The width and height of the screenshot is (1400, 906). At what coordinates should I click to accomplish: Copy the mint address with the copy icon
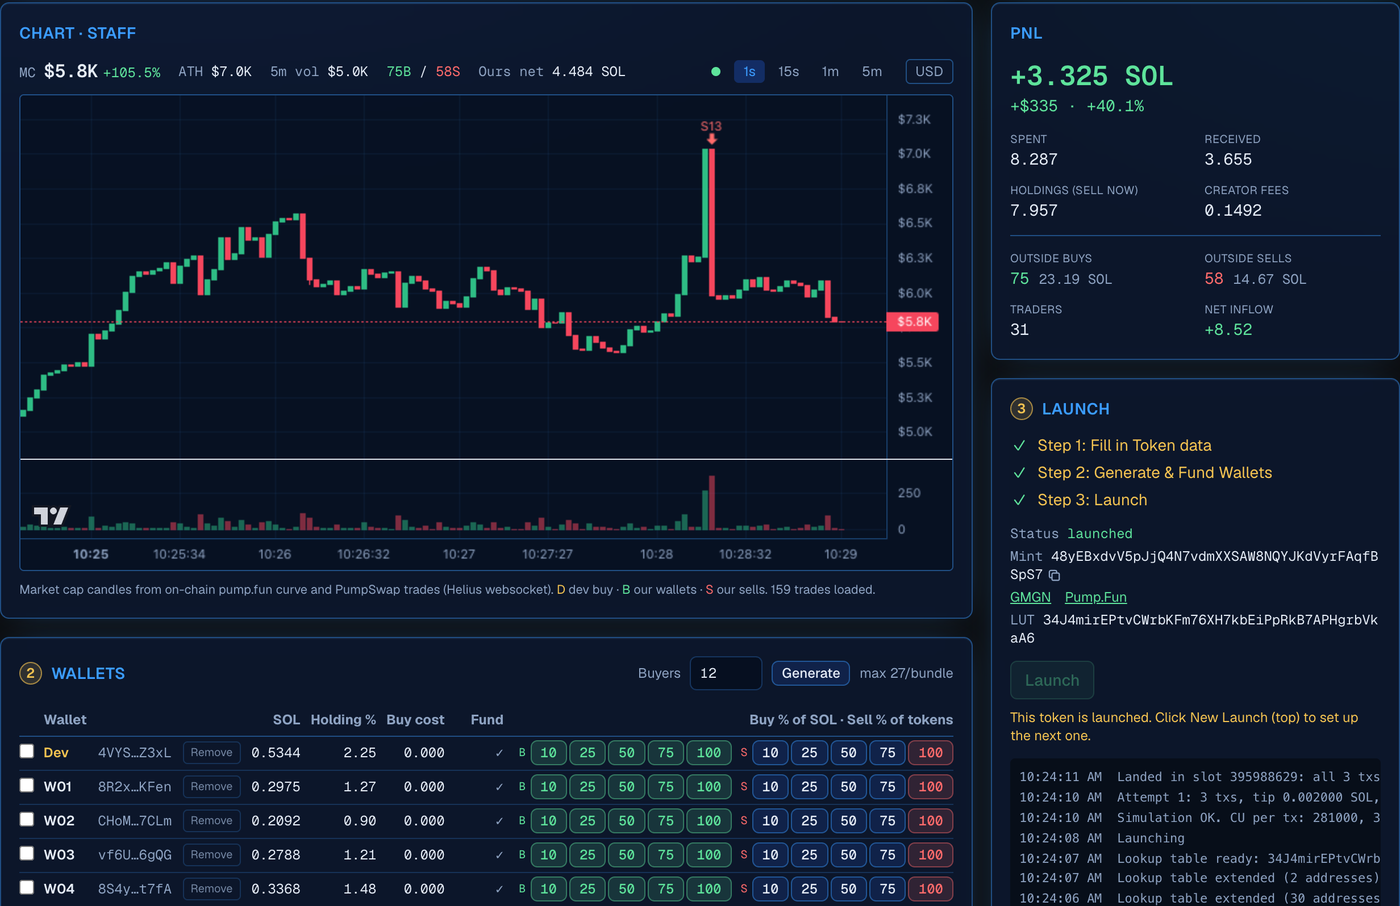1054,576
